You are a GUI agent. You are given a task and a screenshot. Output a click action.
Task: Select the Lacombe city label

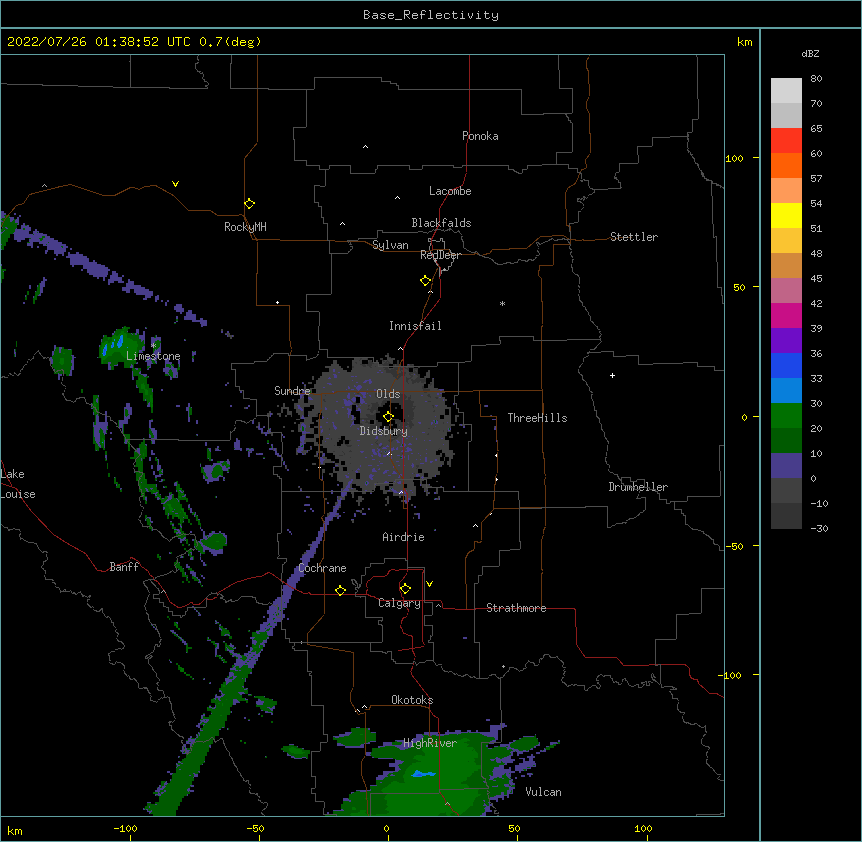pos(450,191)
